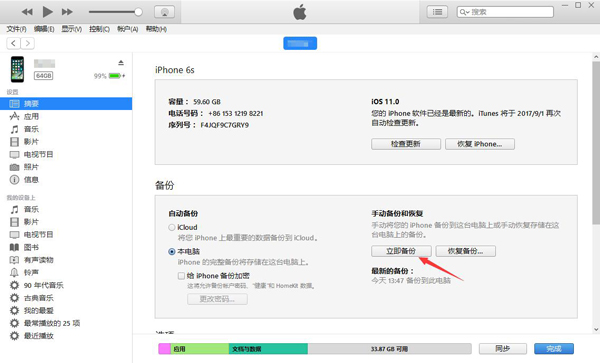Select the iCloud backup radio button
This screenshot has width=600, height=363.
click(172, 227)
